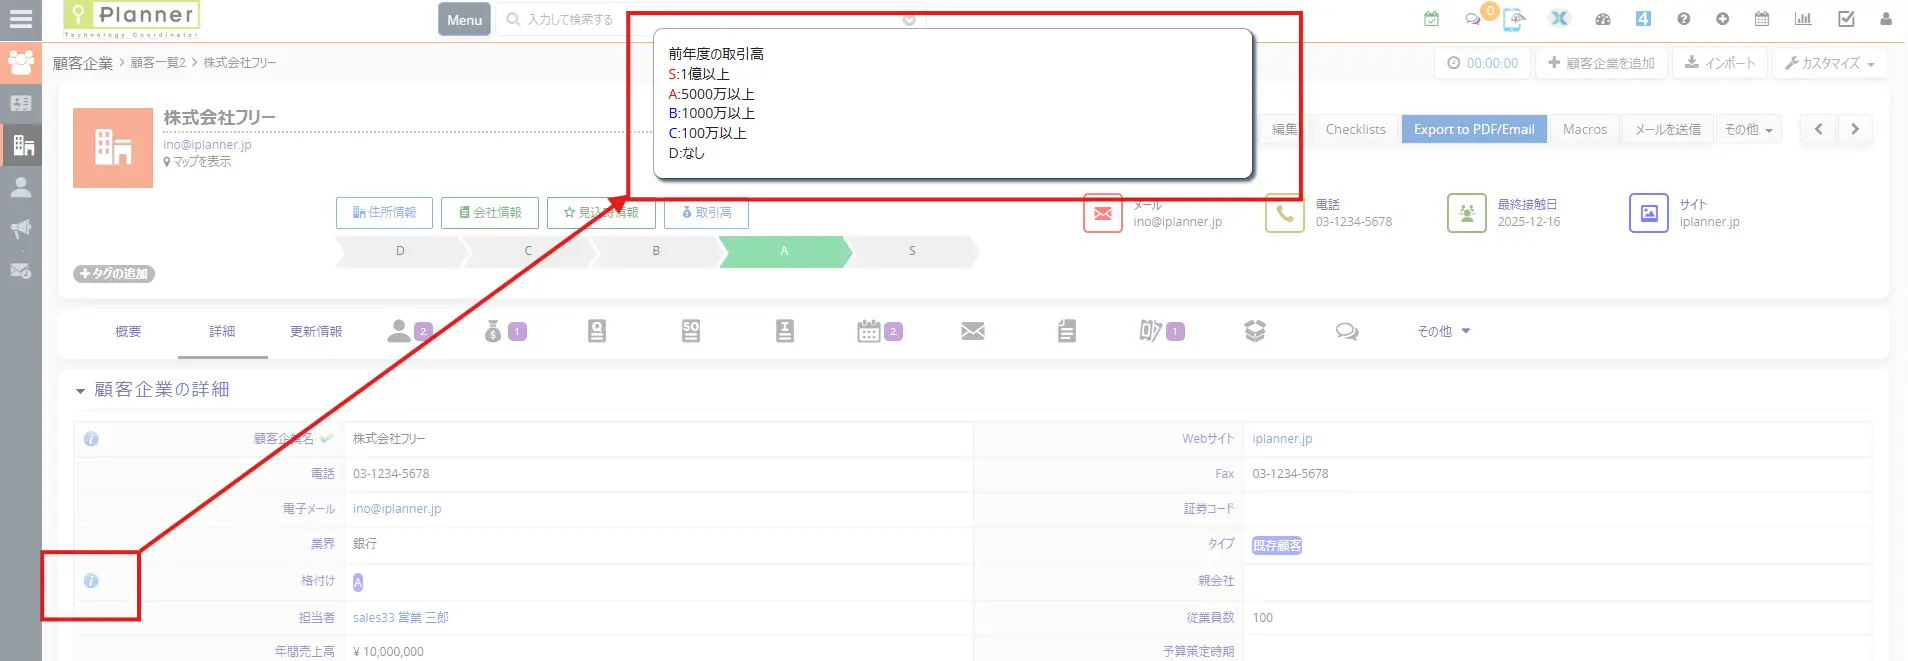Click the info icon beside 格付け row

91,581
